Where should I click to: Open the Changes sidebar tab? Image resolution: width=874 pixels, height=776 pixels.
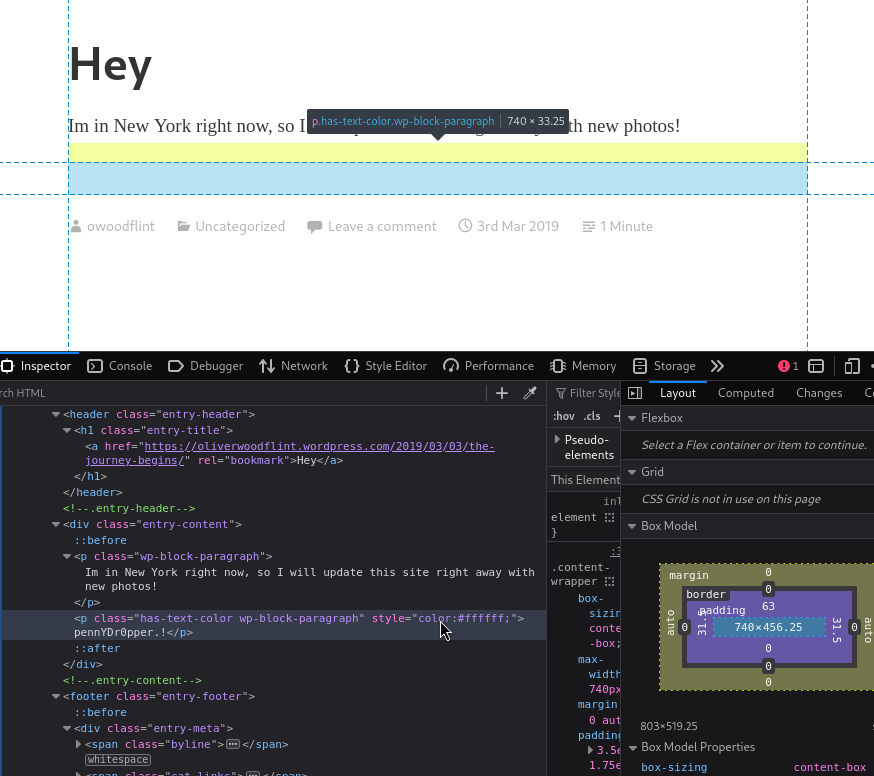[819, 393]
